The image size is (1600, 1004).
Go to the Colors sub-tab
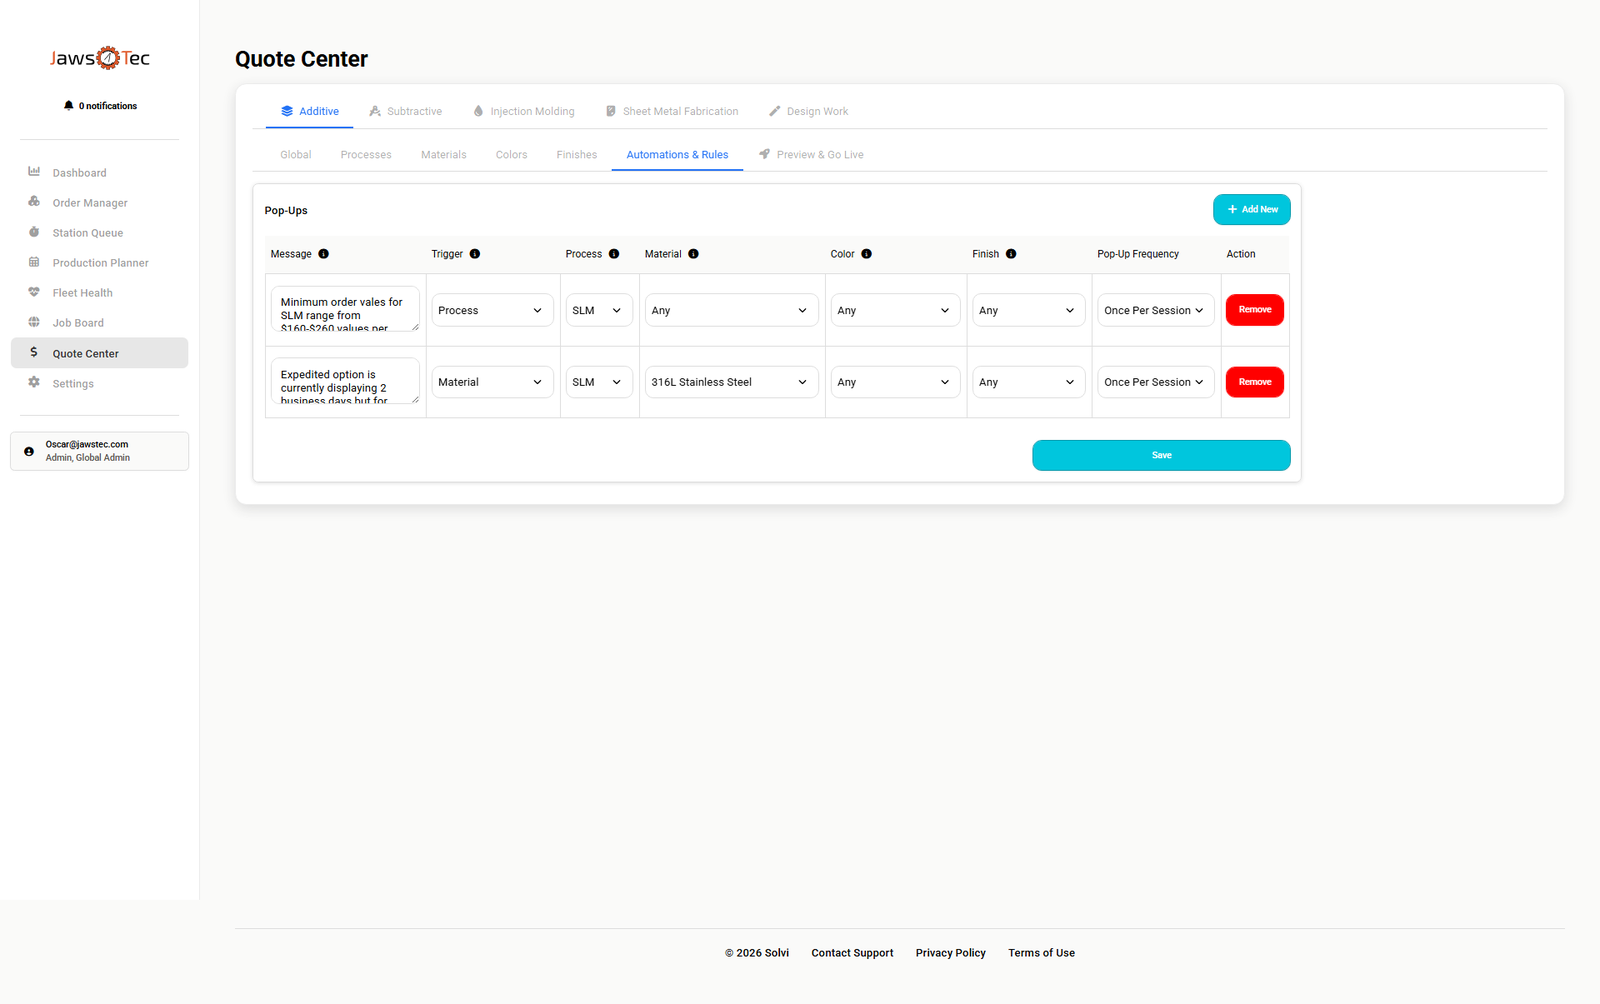click(x=511, y=154)
